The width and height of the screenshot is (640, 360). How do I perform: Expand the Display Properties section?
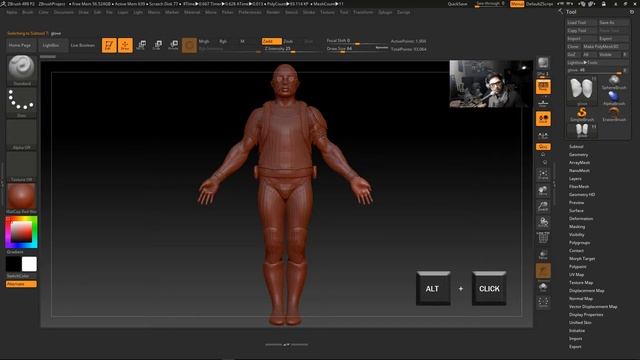[x=586, y=315]
